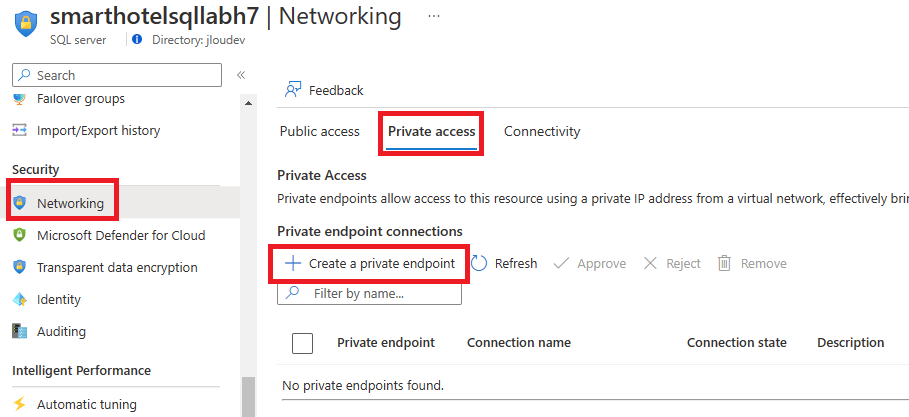The height and width of the screenshot is (417, 909).
Task: Switch to the Public access tab
Action: tap(319, 132)
